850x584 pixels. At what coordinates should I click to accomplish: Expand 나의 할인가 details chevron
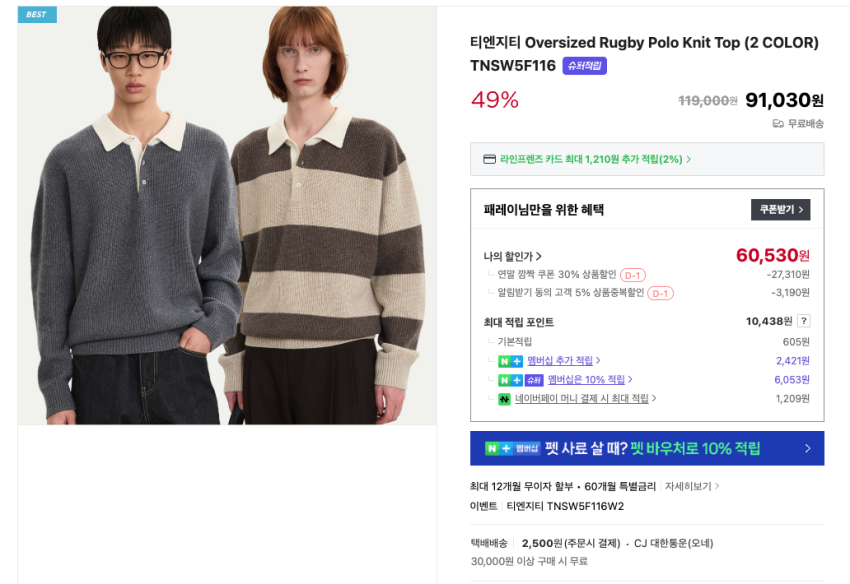[x=539, y=256]
